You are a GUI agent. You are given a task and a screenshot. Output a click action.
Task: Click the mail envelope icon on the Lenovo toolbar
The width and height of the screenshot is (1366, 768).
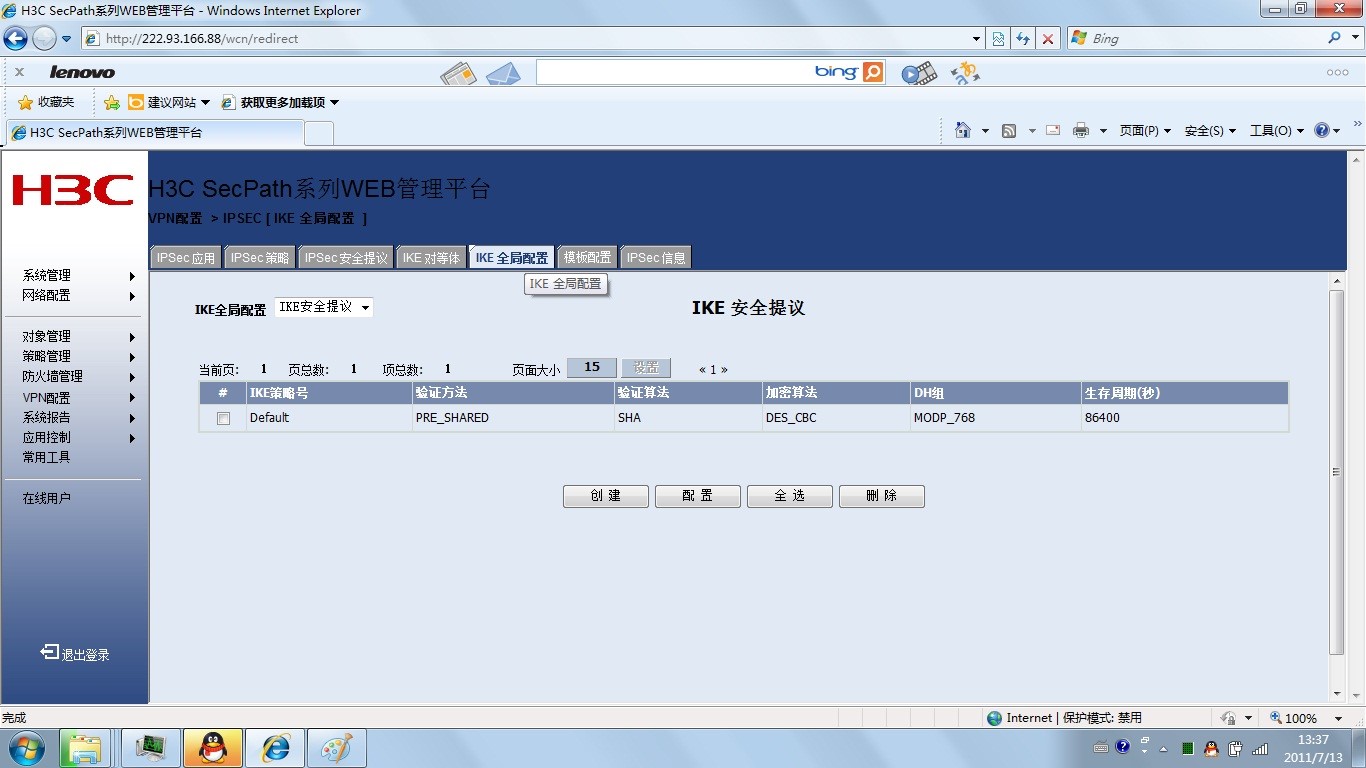pos(504,72)
